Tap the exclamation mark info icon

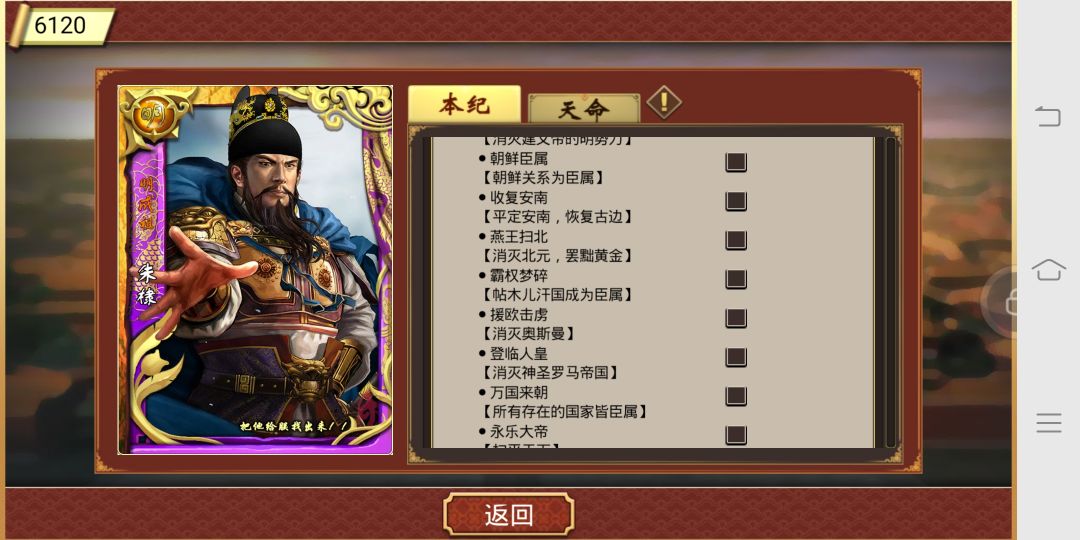pyautogui.click(x=664, y=103)
